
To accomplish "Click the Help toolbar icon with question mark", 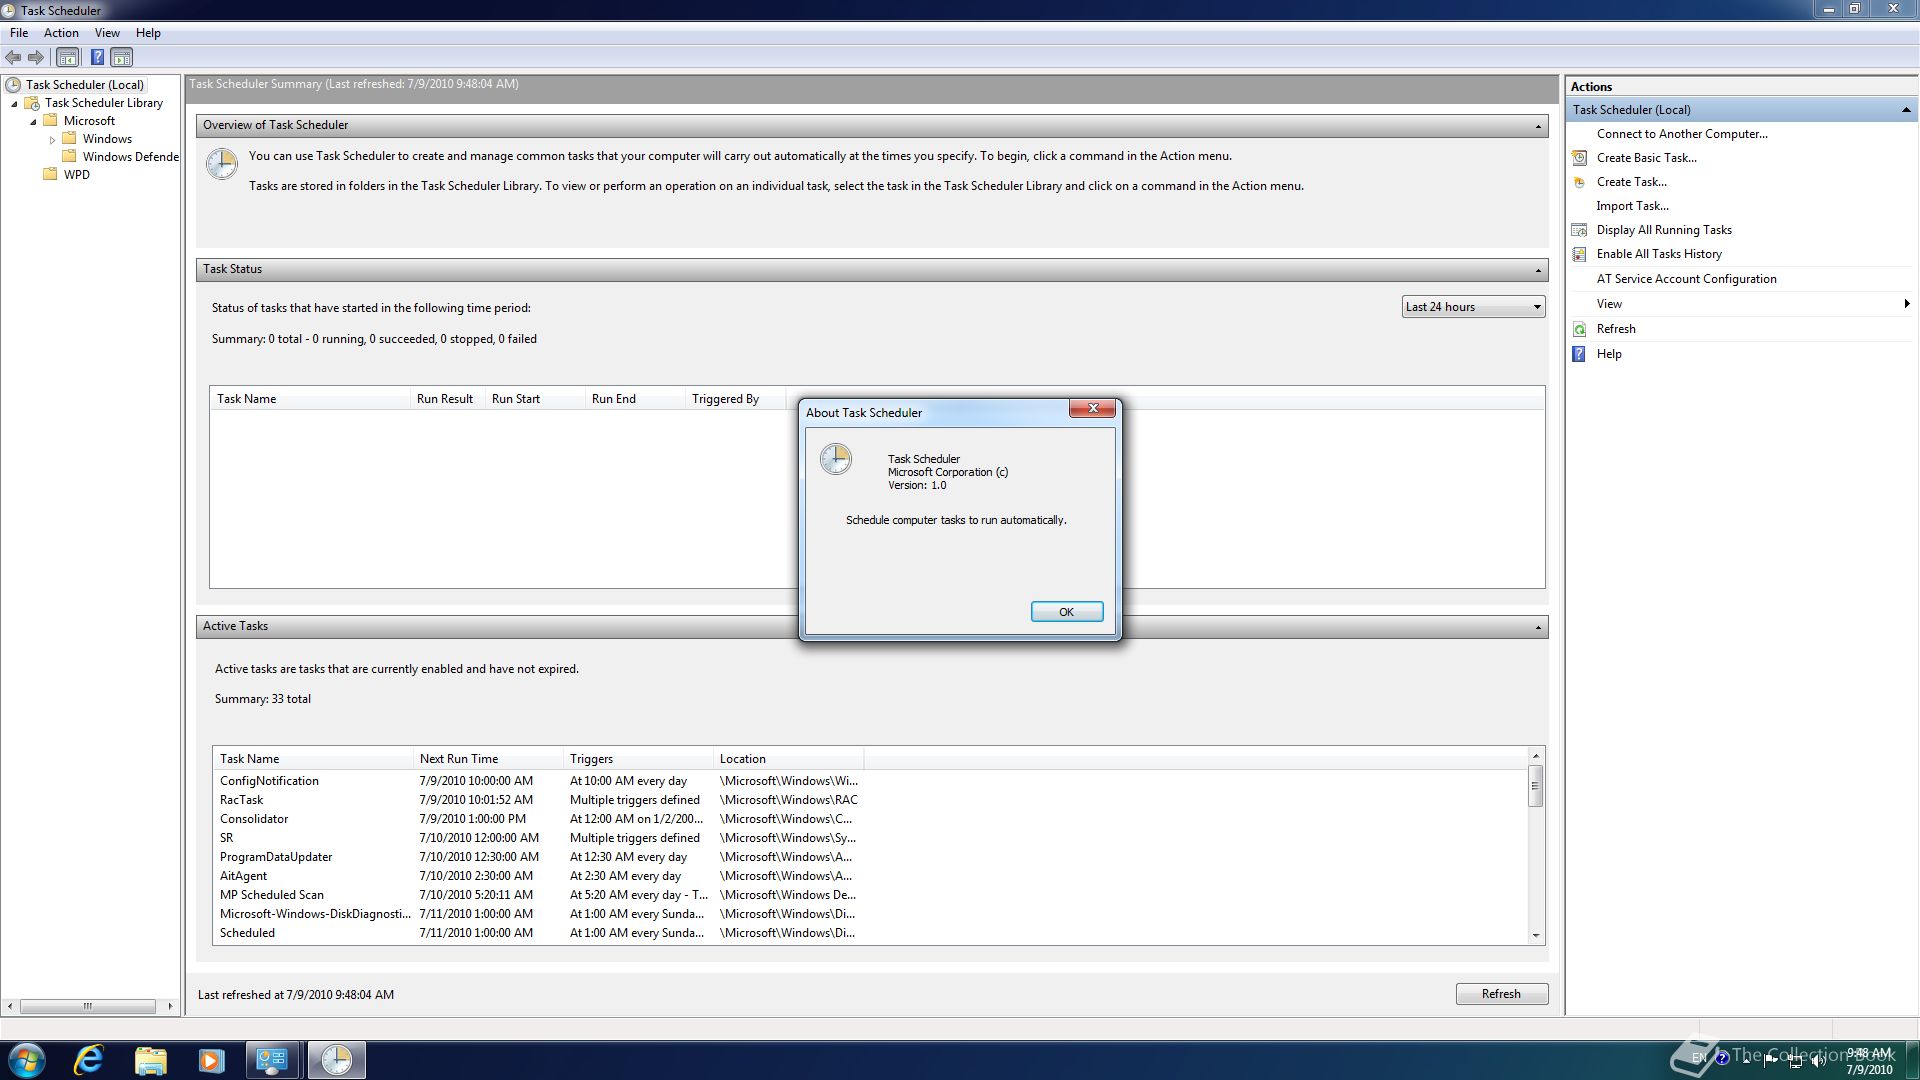I will pyautogui.click(x=97, y=58).
